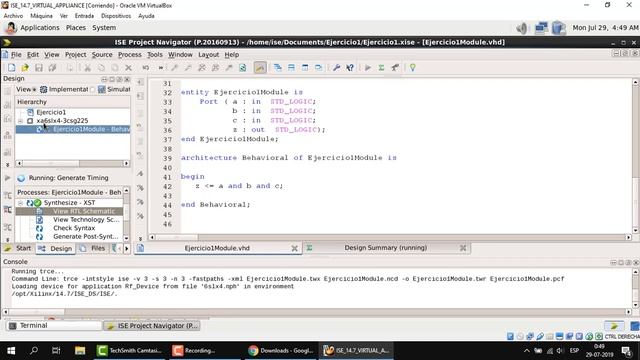Click the code editor scroll up arrow

636,82
